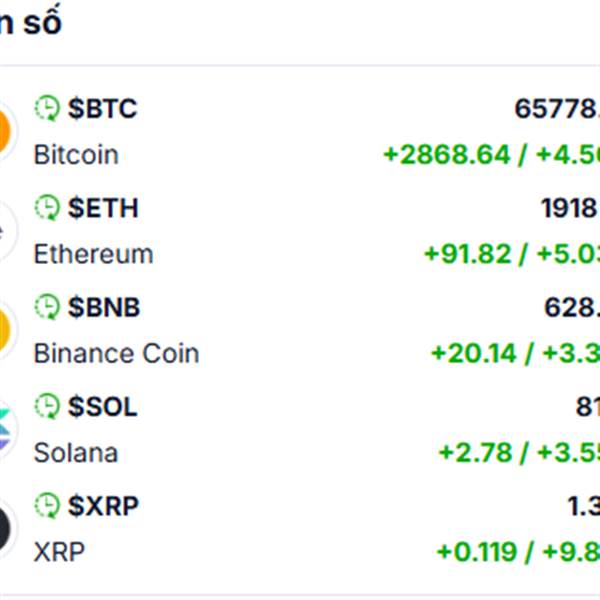Select the $BNB ticker symbol

point(104,307)
